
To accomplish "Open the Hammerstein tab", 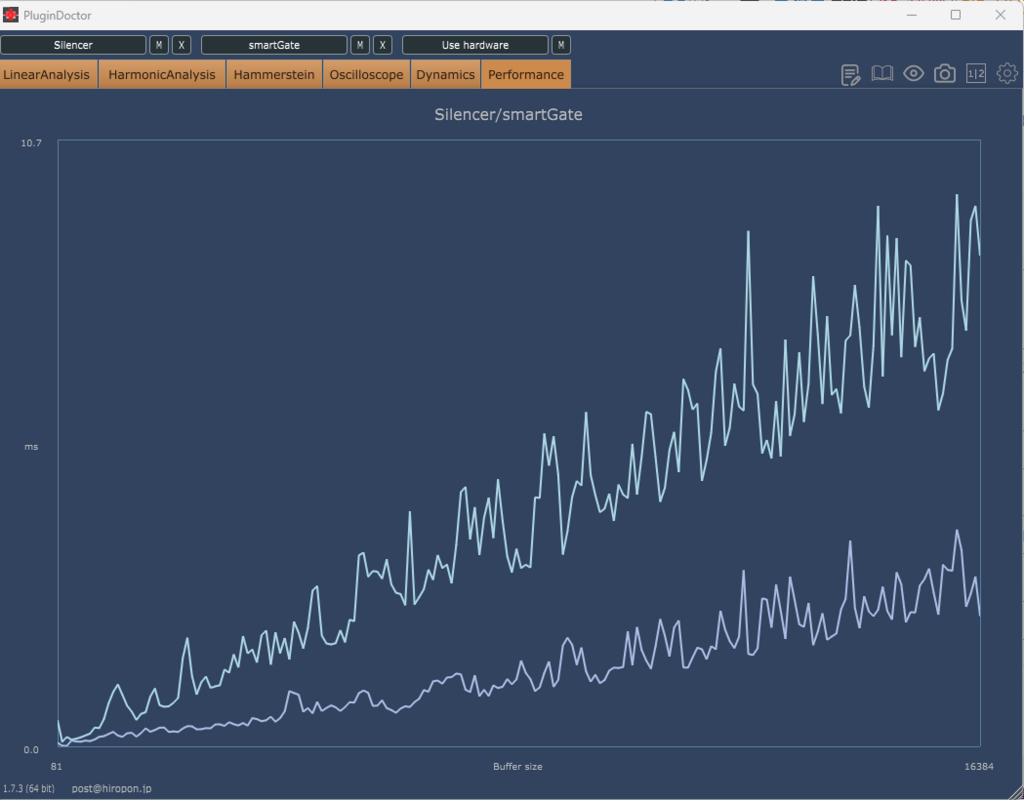I will tap(274, 74).
